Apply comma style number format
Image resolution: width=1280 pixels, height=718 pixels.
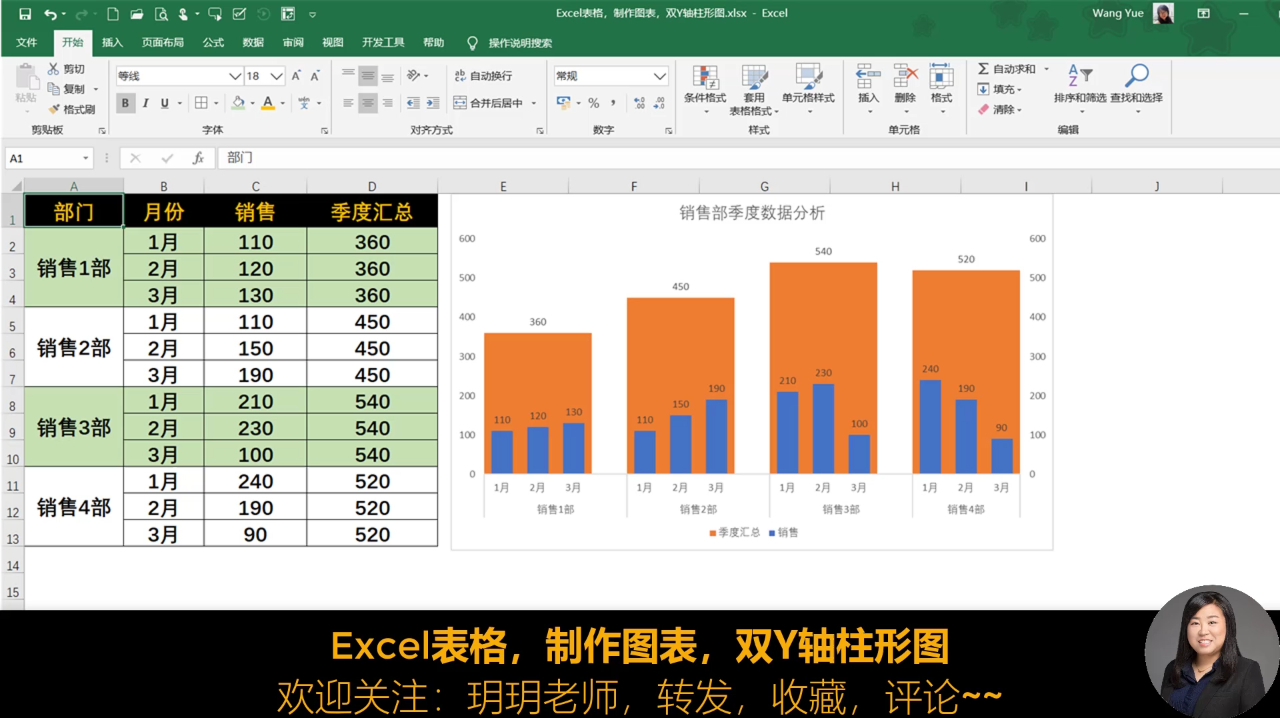click(613, 103)
